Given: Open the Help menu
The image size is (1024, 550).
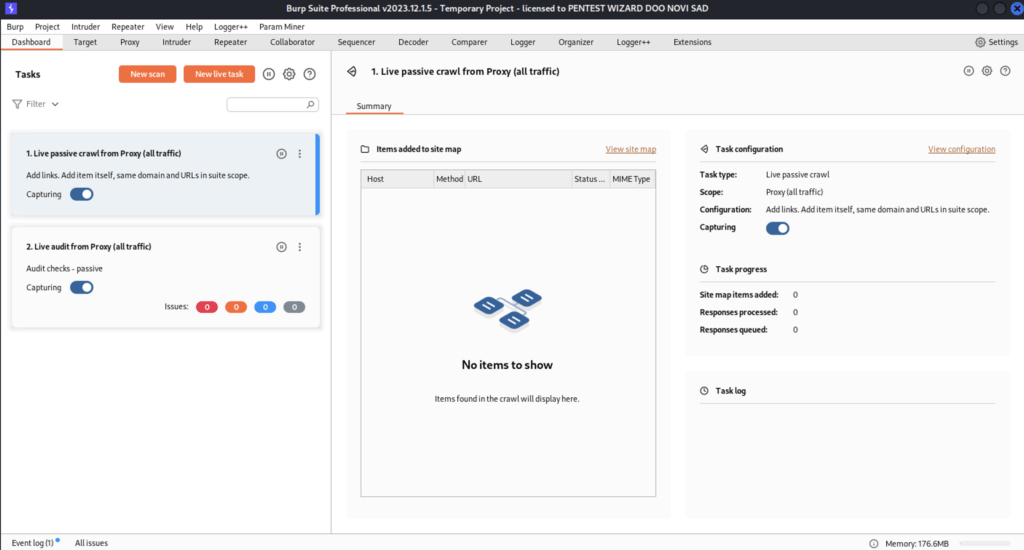Looking at the screenshot, I should tap(194, 27).
